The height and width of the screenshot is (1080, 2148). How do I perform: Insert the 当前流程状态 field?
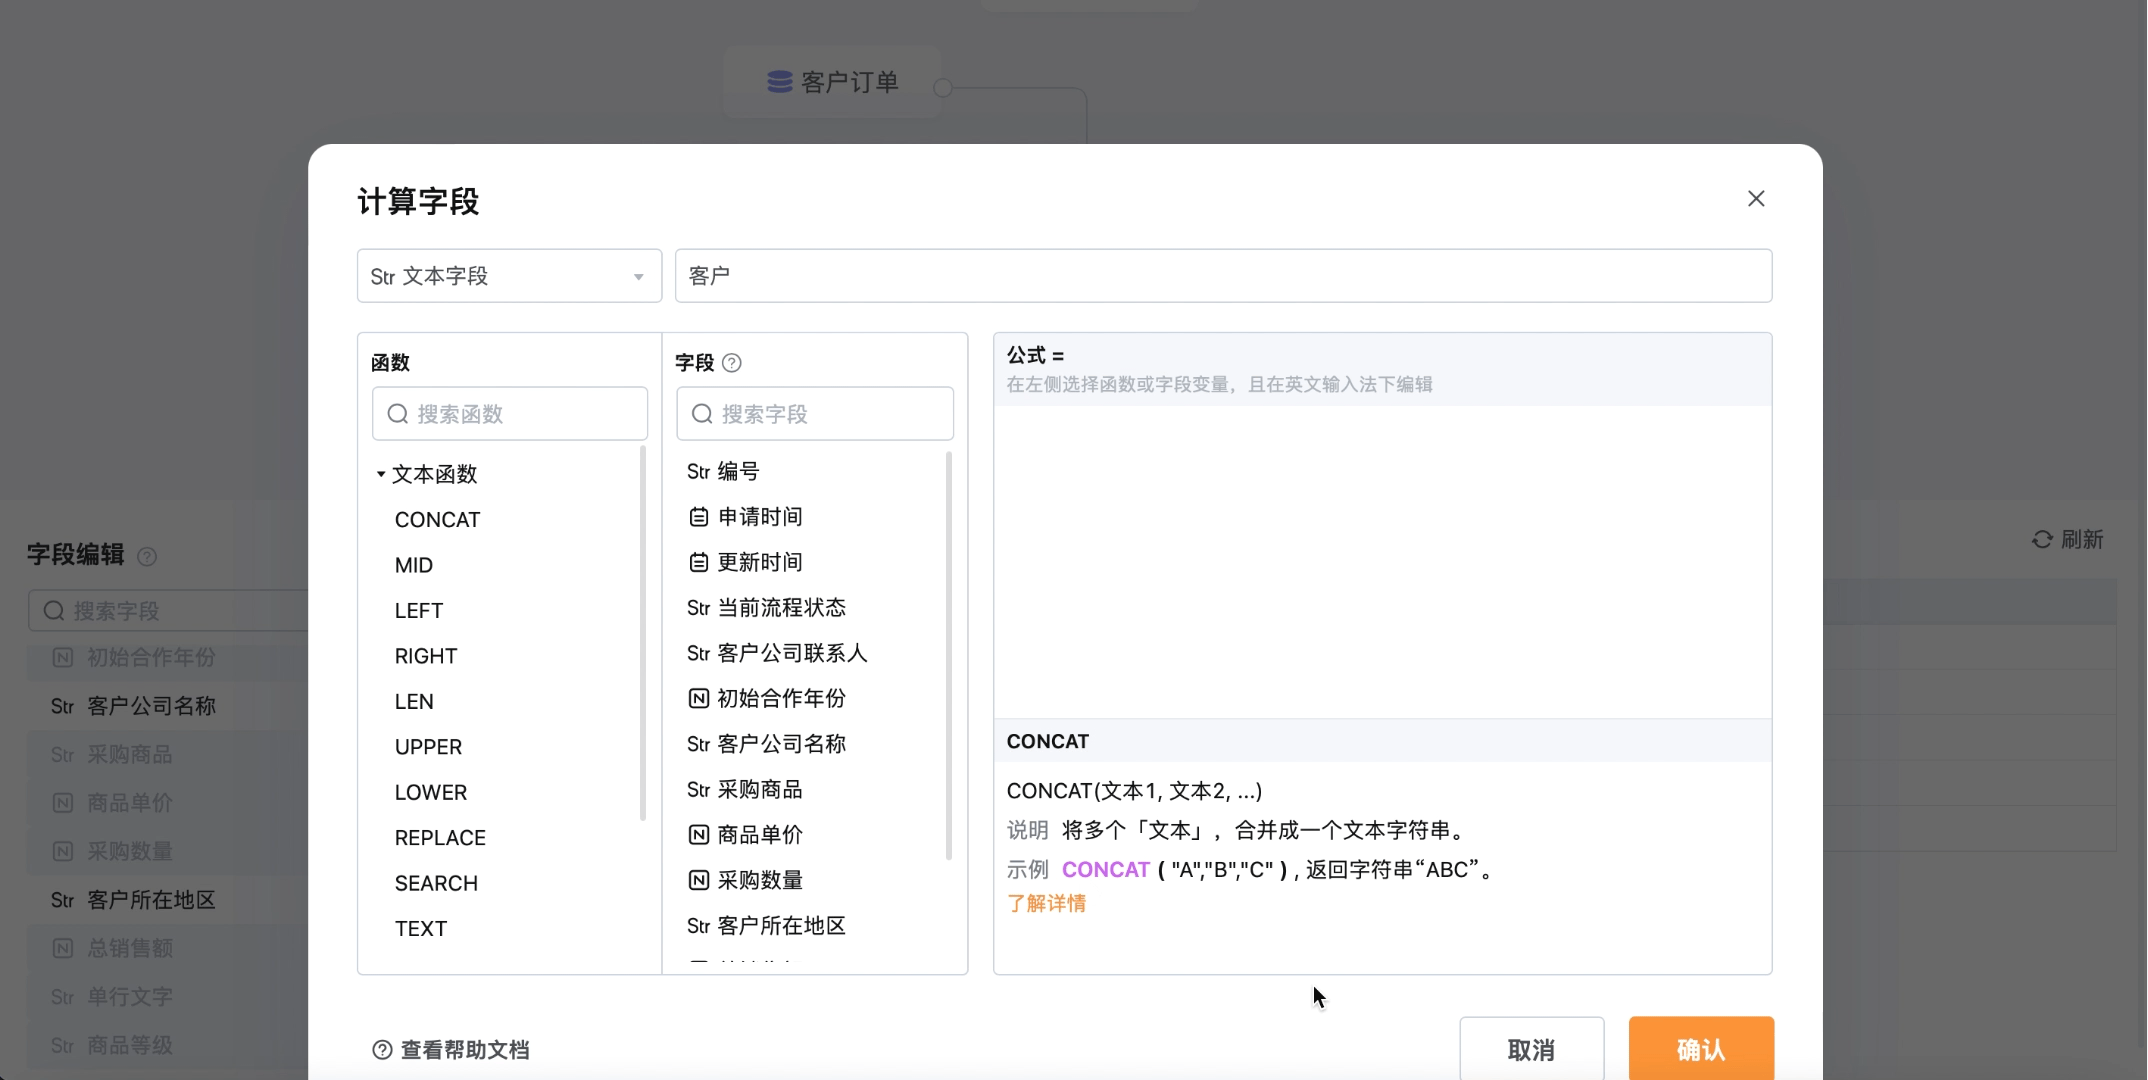(766, 608)
